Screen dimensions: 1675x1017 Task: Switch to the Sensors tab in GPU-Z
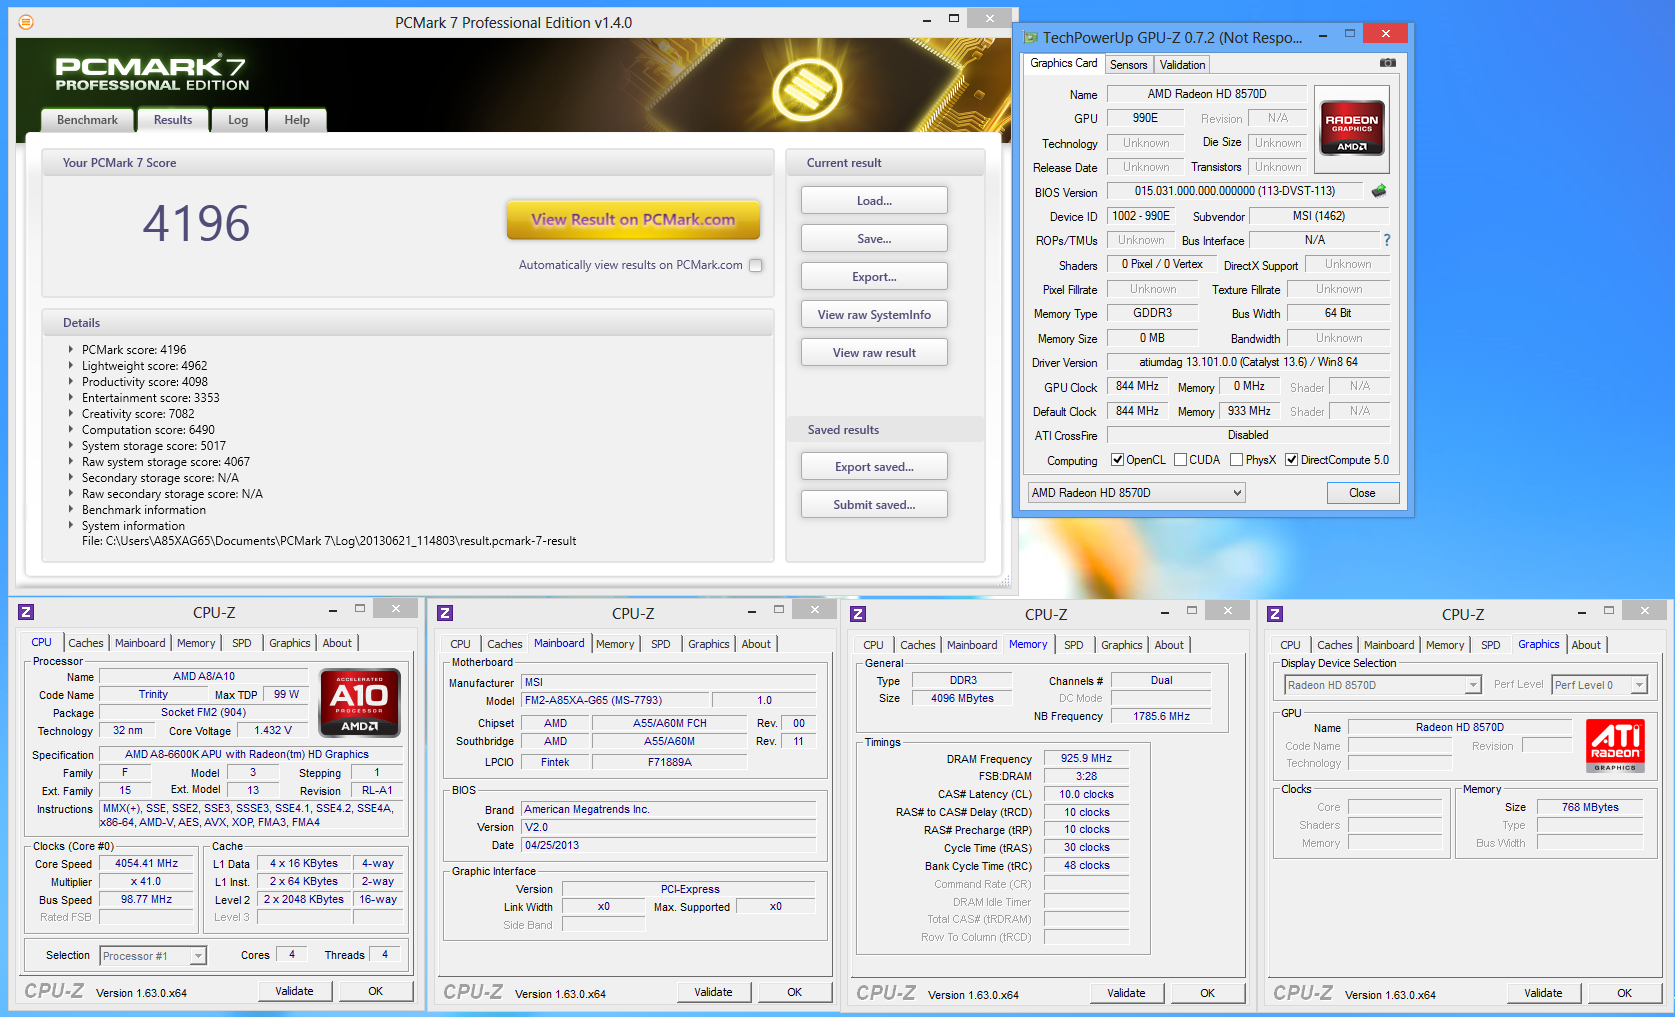tap(1129, 65)
